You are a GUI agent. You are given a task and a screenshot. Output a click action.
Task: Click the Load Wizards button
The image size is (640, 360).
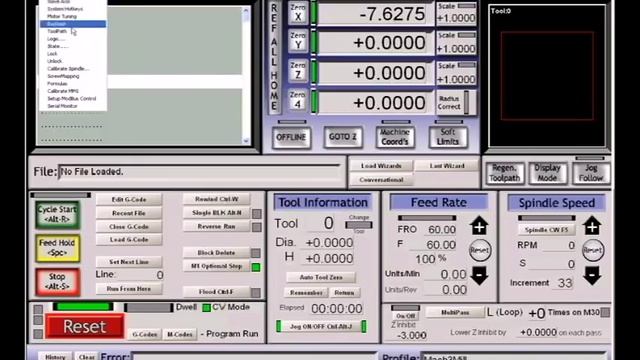381,166
